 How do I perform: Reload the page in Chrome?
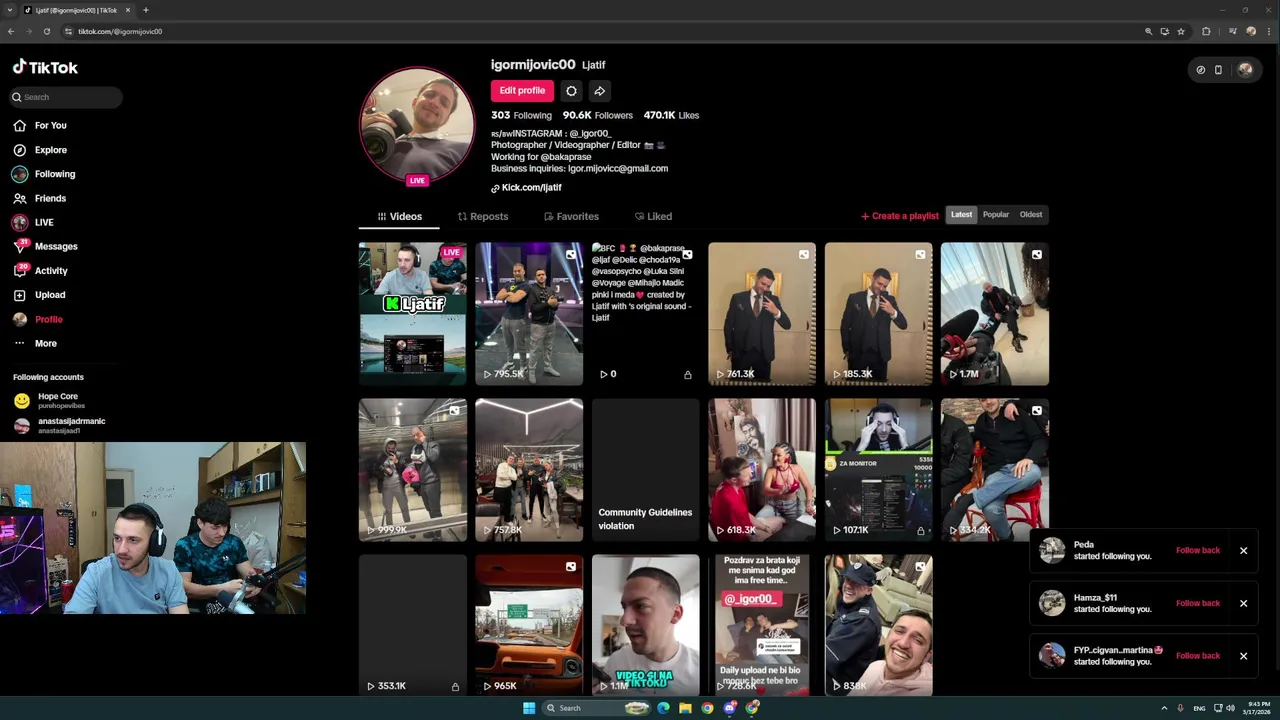click(x=46, y=31)
